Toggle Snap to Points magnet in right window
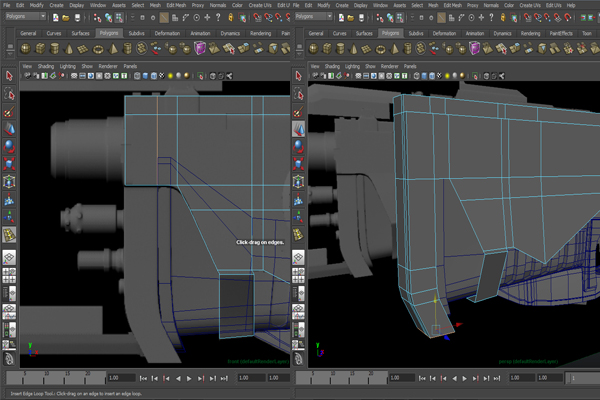The width and height of the screenshot is (600, 400). click(x=548, y=17)
